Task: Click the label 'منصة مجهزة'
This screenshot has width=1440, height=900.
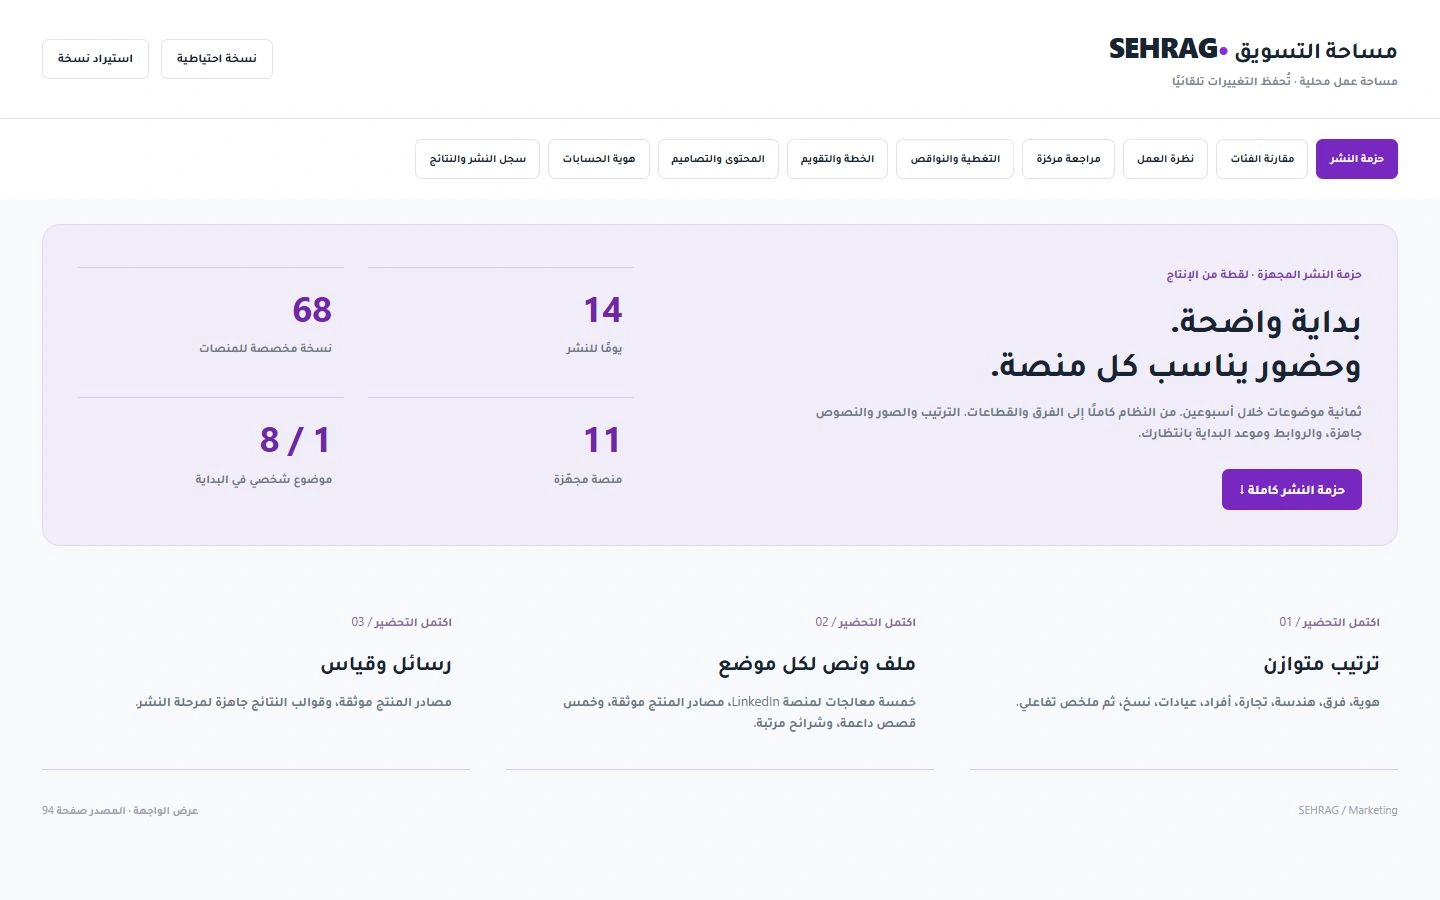Action: click(588, 479)
